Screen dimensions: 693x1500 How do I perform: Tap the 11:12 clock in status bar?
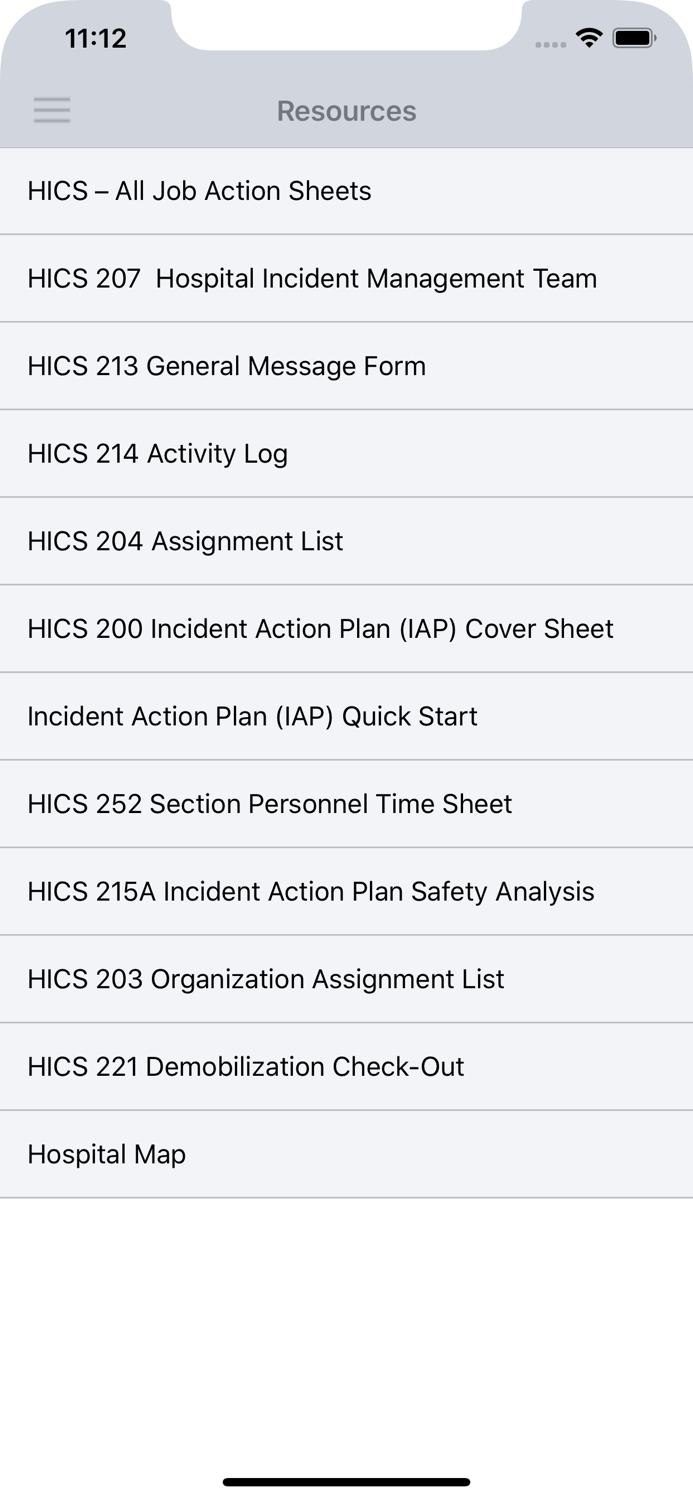(95, 39)
